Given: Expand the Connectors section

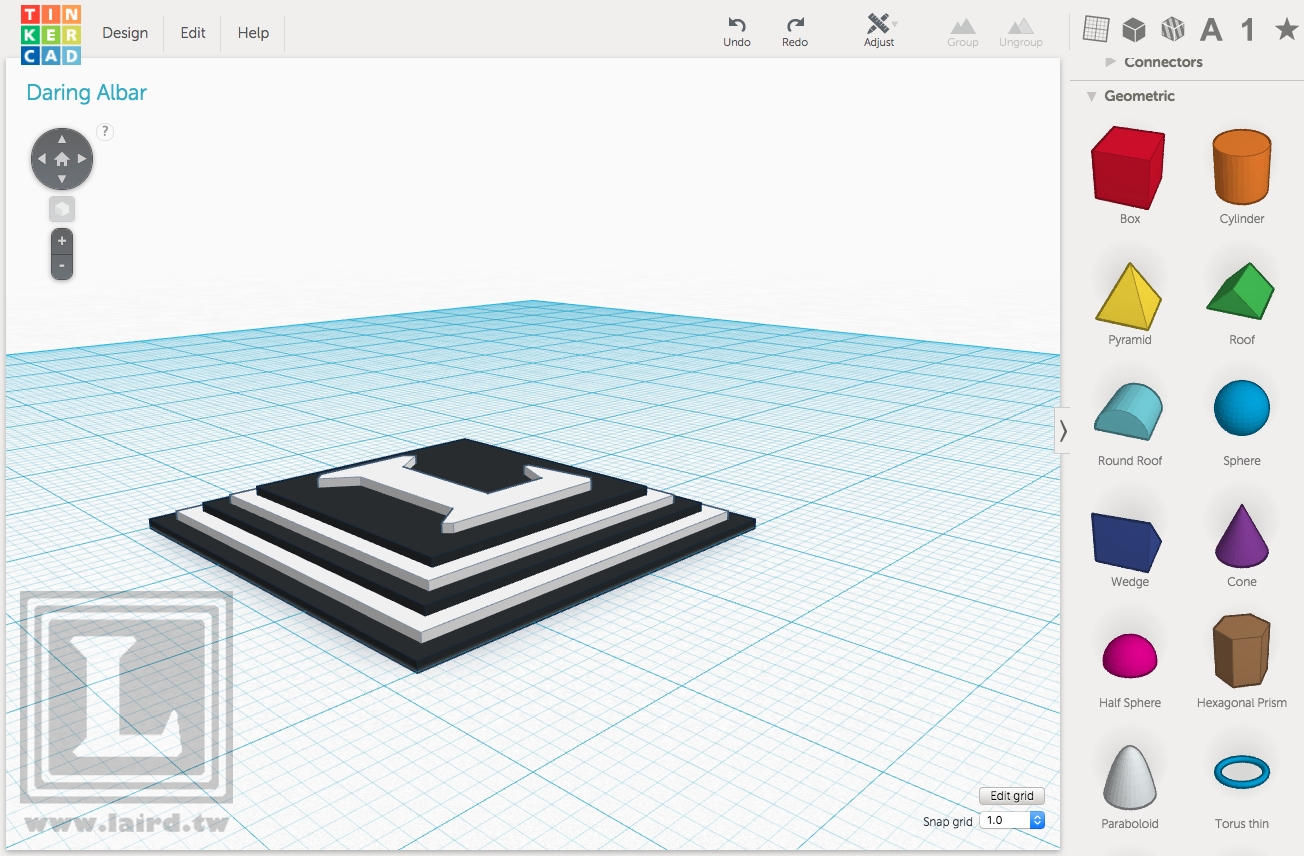Looking at the screenshot, I should [x=1110, y=62].
